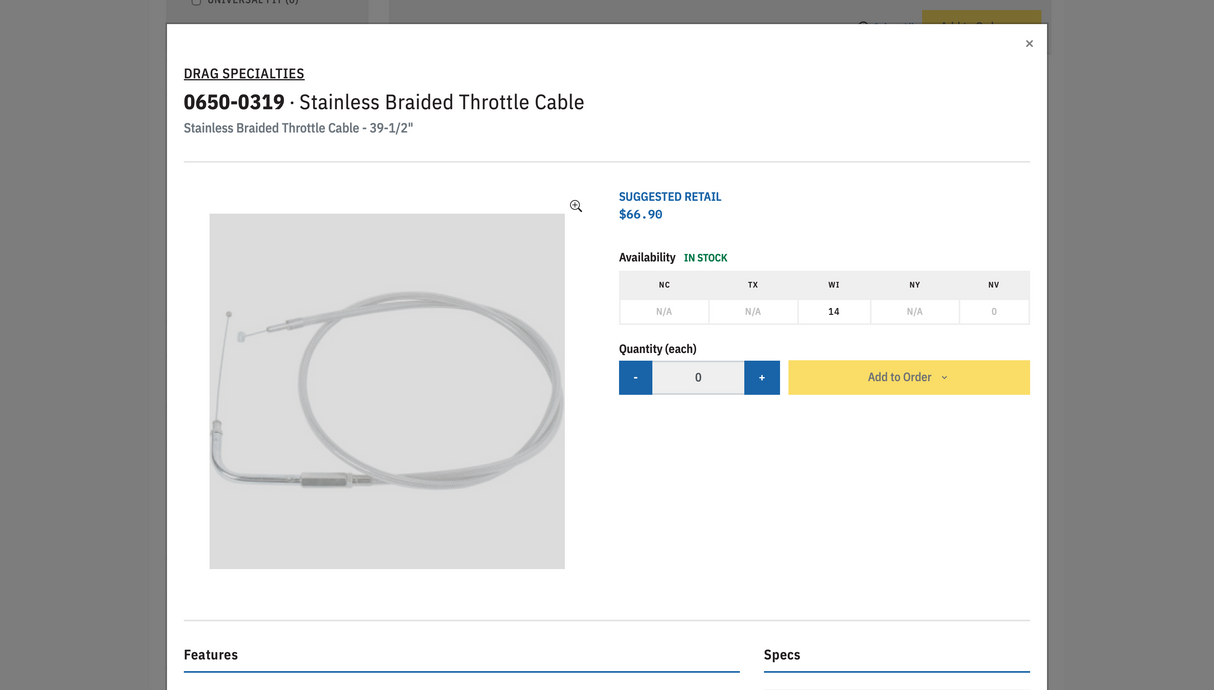Select the NC column header
Viewport: 1214px width, 690px height.
(664, 285)
